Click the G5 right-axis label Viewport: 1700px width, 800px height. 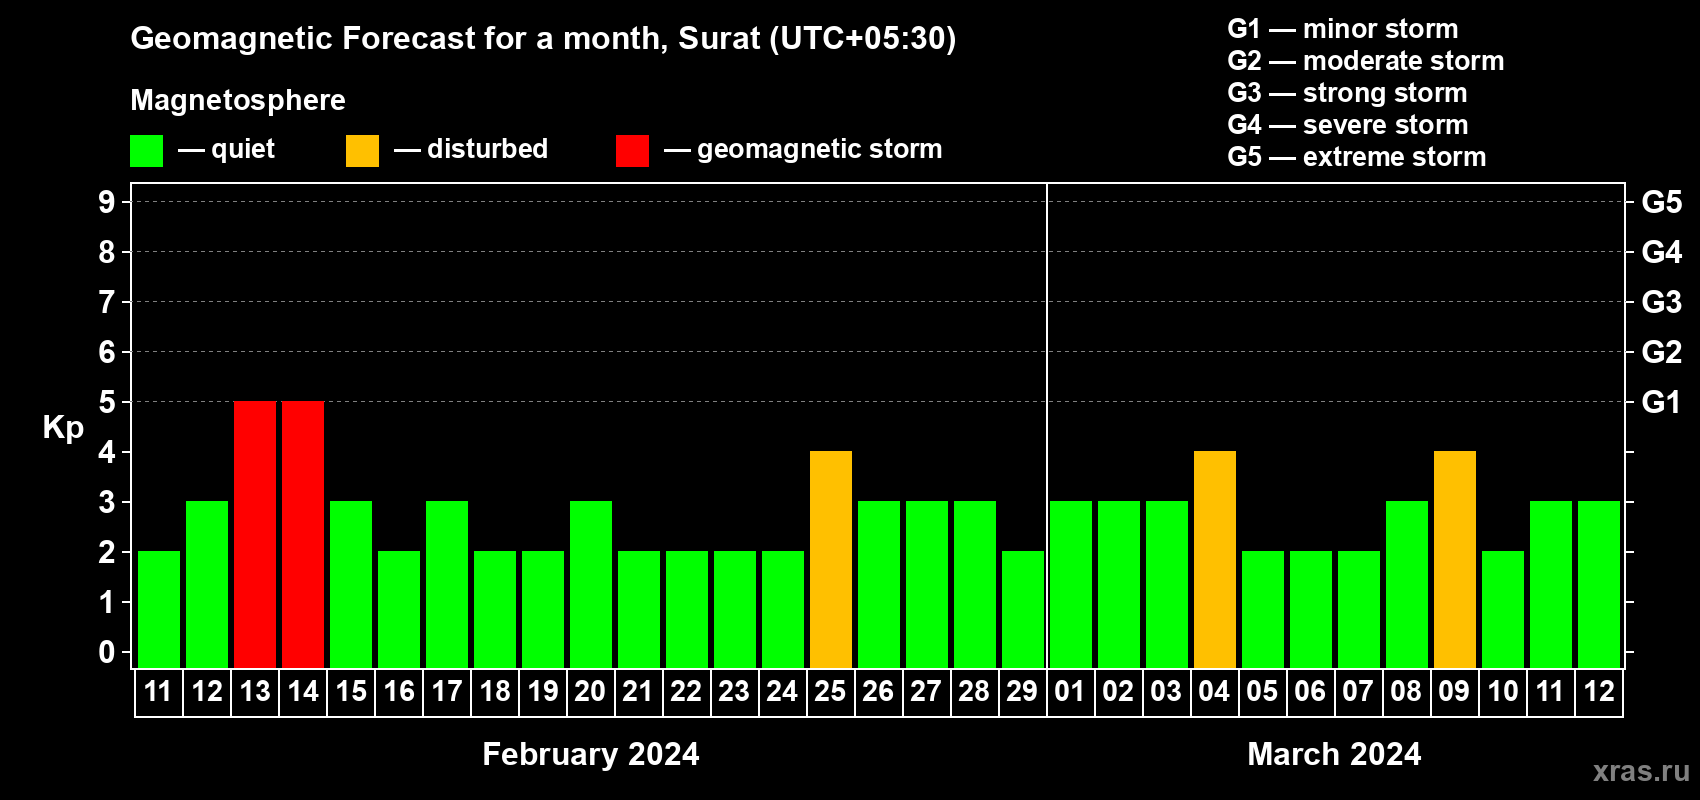1662,202
